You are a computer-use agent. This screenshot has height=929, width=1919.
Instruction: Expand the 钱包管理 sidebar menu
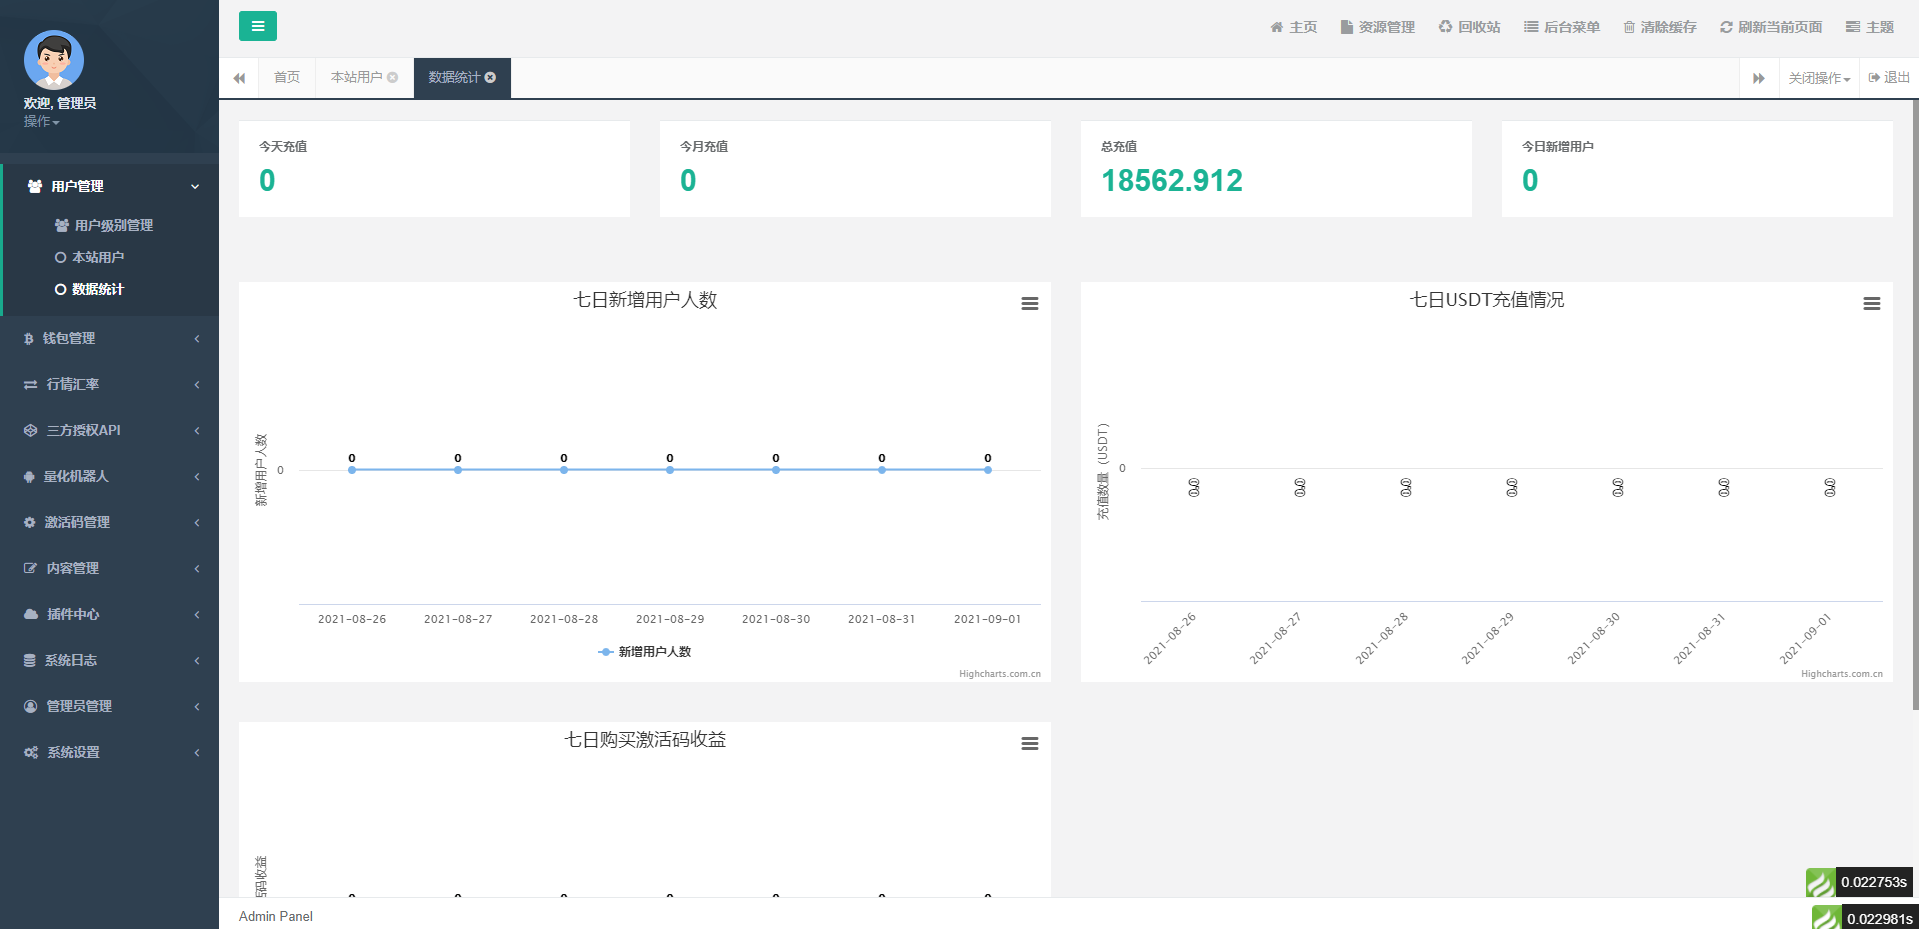click(x=109, y=338)
